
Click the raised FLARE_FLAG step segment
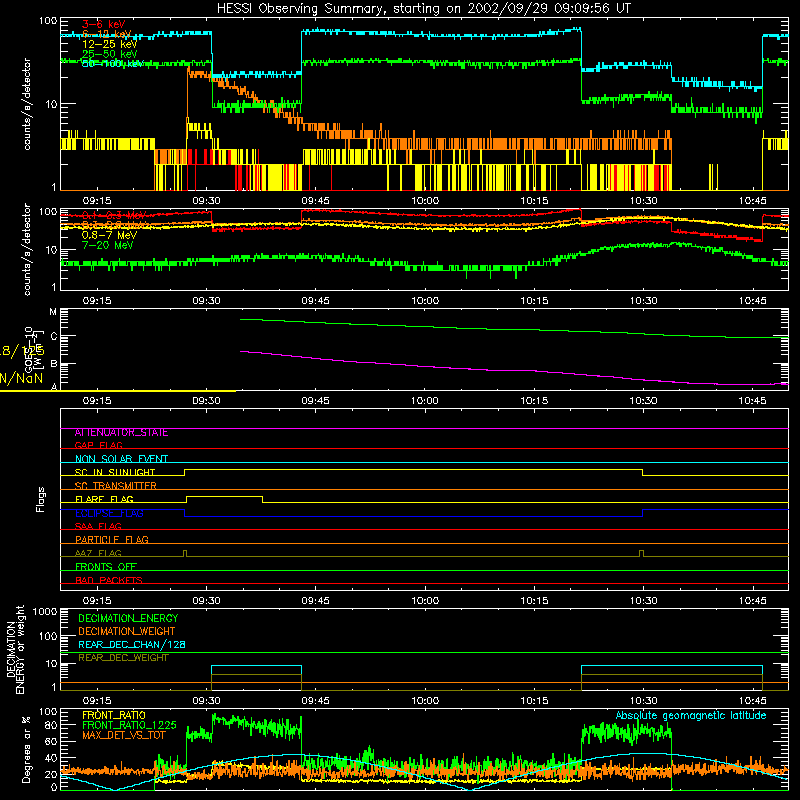pyautogui.click(x=224, y=496)
